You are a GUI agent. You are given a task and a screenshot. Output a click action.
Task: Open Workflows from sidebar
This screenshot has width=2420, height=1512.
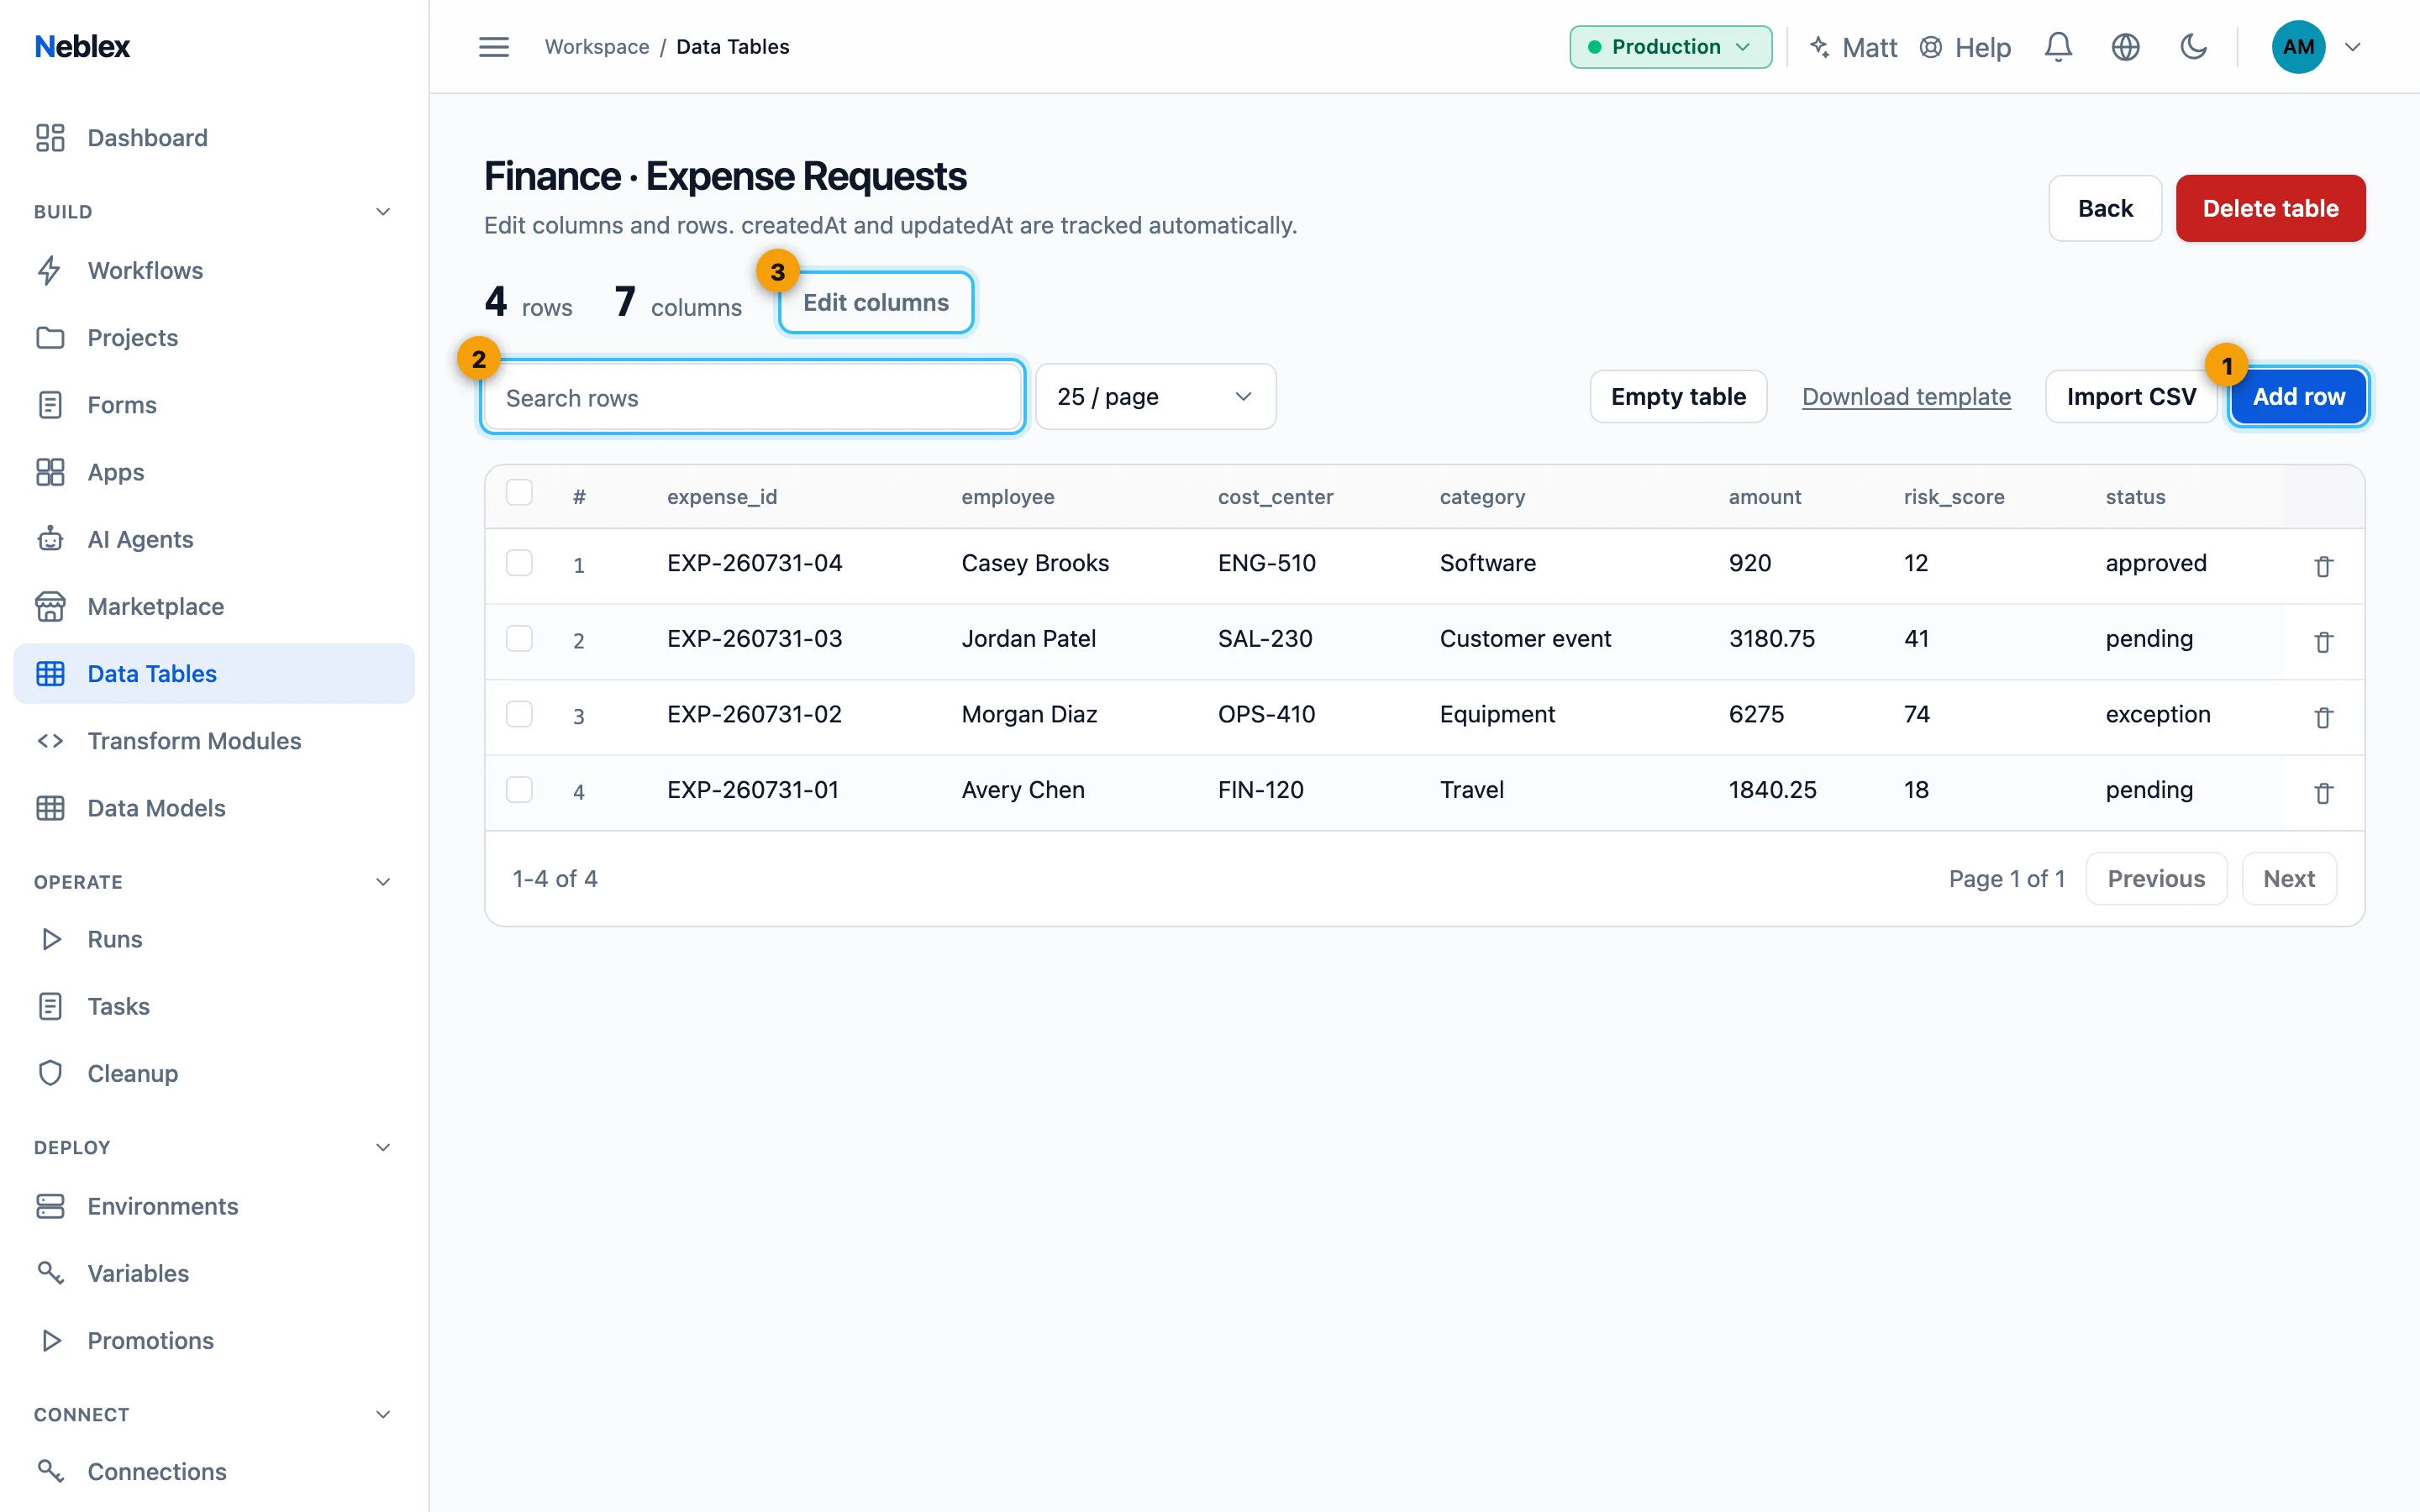pyautogui.click(x=214, y=270)
